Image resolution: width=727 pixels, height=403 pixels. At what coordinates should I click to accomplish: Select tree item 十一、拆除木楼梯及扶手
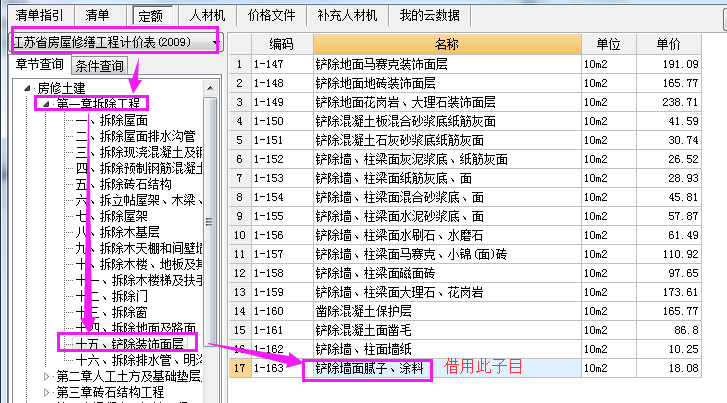coord(139,280)
